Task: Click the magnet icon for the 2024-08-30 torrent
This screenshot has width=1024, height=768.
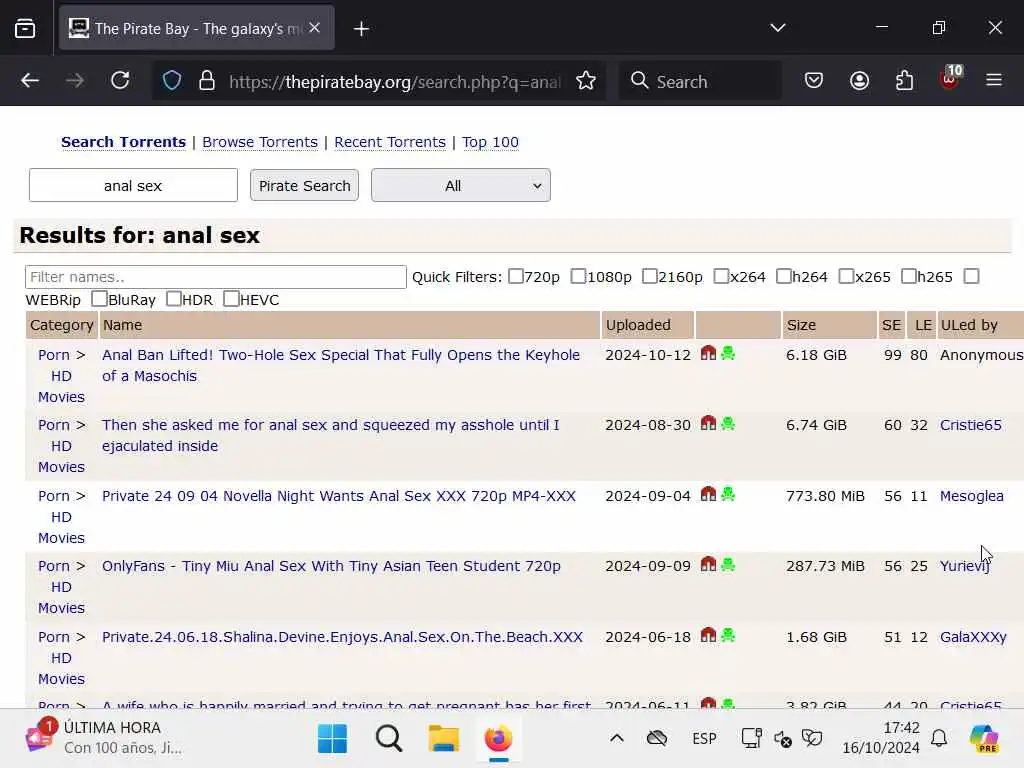Action: tap(709, 423)
